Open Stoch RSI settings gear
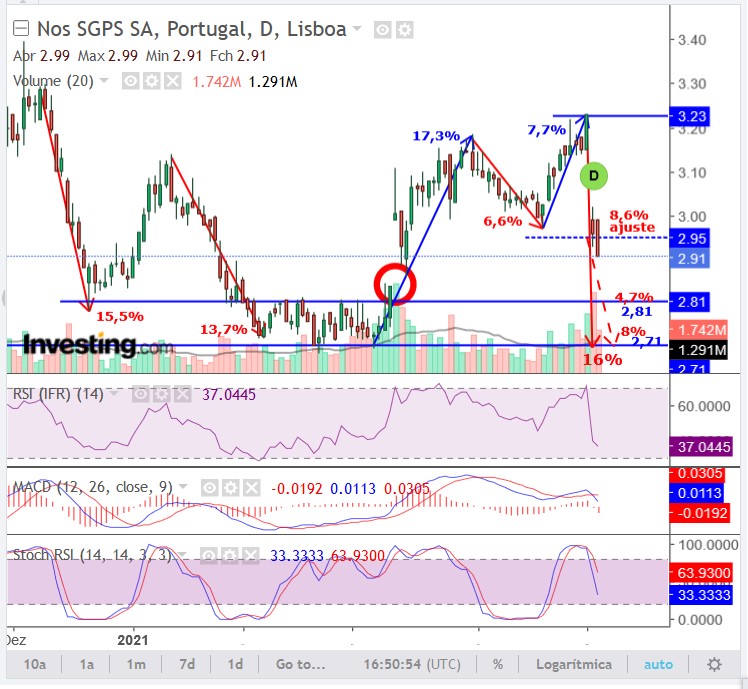This screenshot has height=689, width=748. pyautogui.click(x=231, y=556)
